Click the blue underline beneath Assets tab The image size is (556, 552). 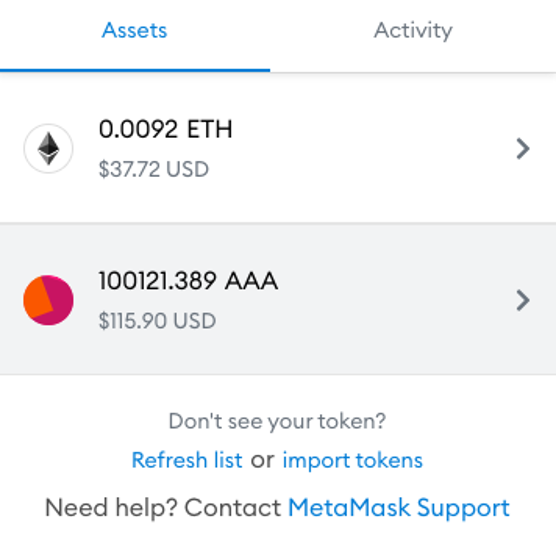point(135,70)
